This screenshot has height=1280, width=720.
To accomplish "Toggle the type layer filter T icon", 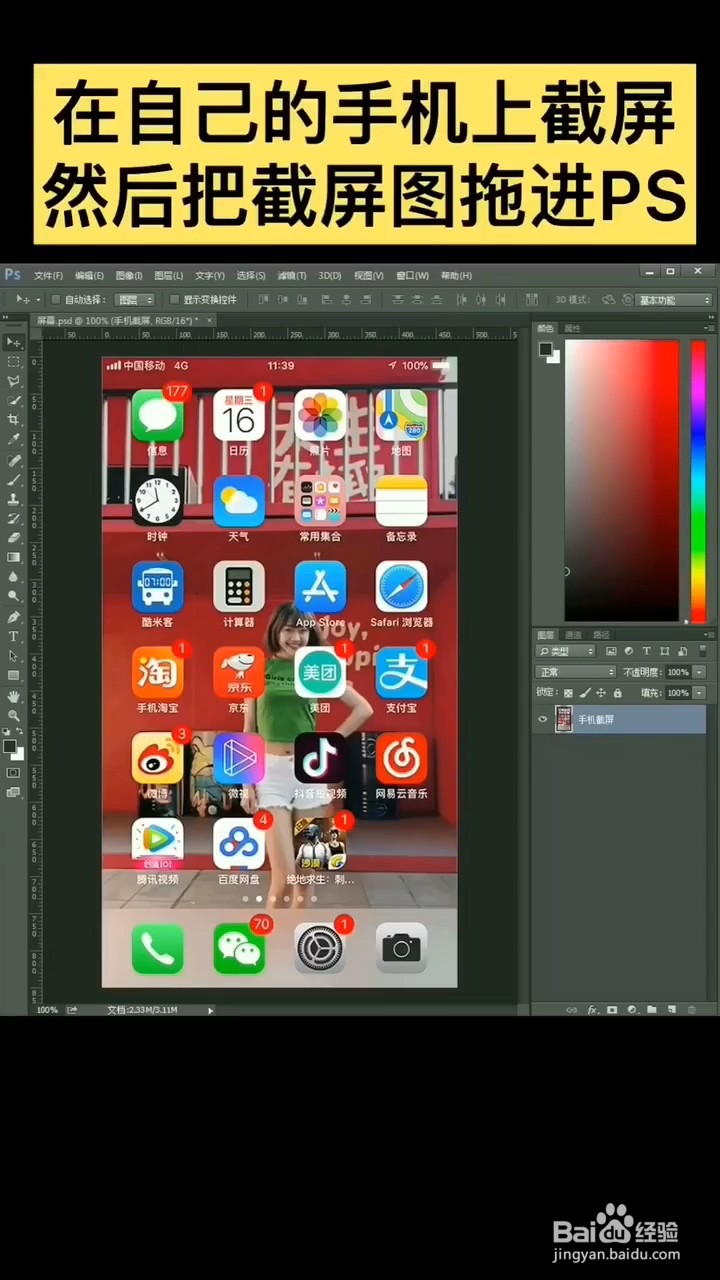I will click(x=646, y=651).
